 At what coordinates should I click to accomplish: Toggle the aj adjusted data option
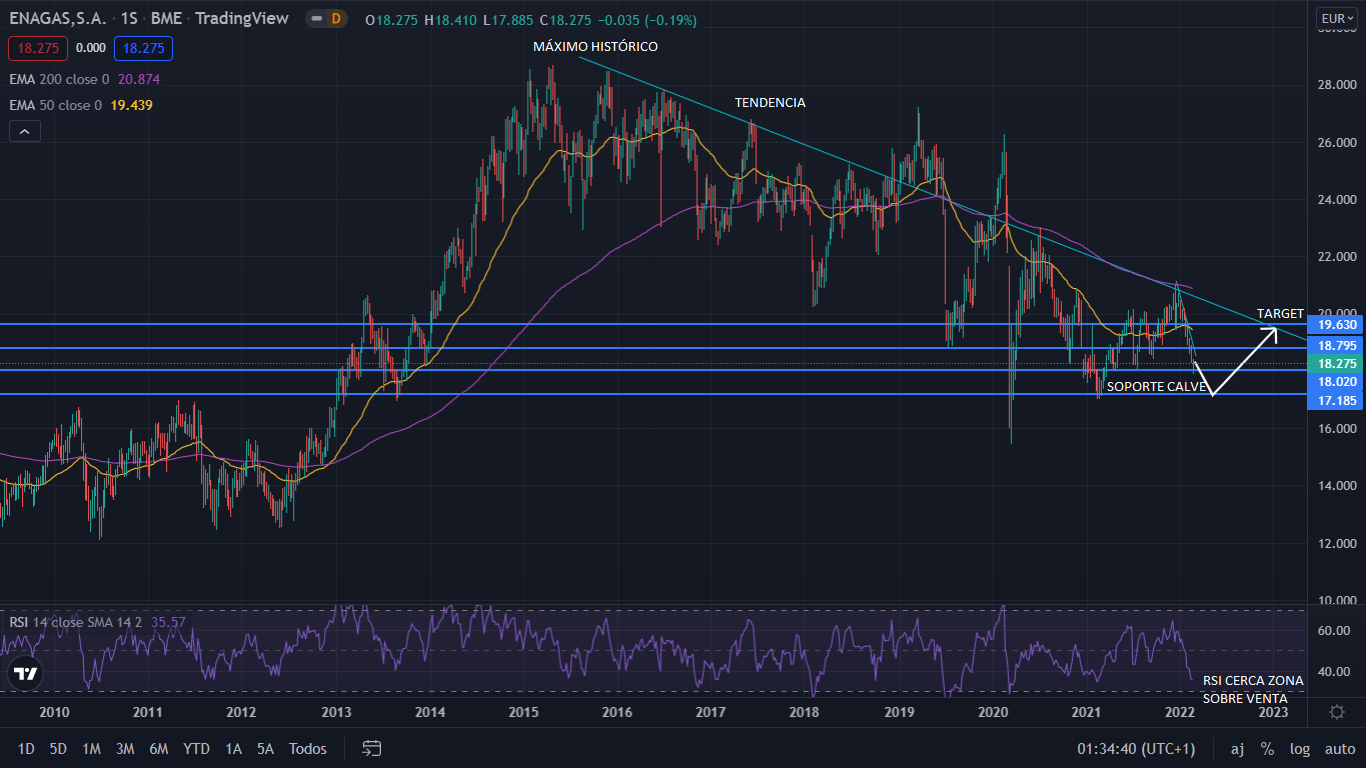(1237, 748)
